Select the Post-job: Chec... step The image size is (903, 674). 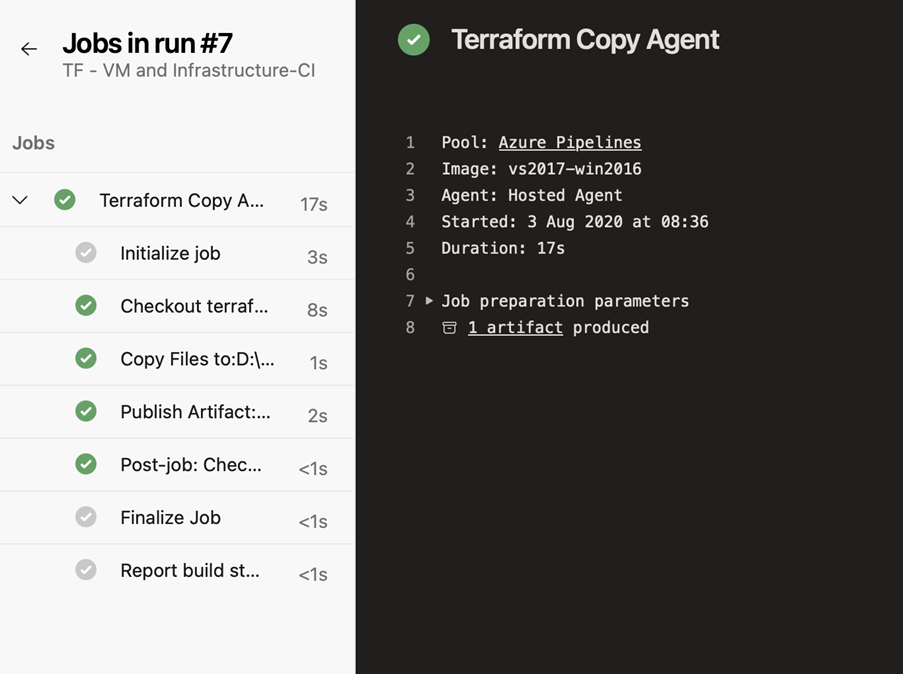pos(177,465)
